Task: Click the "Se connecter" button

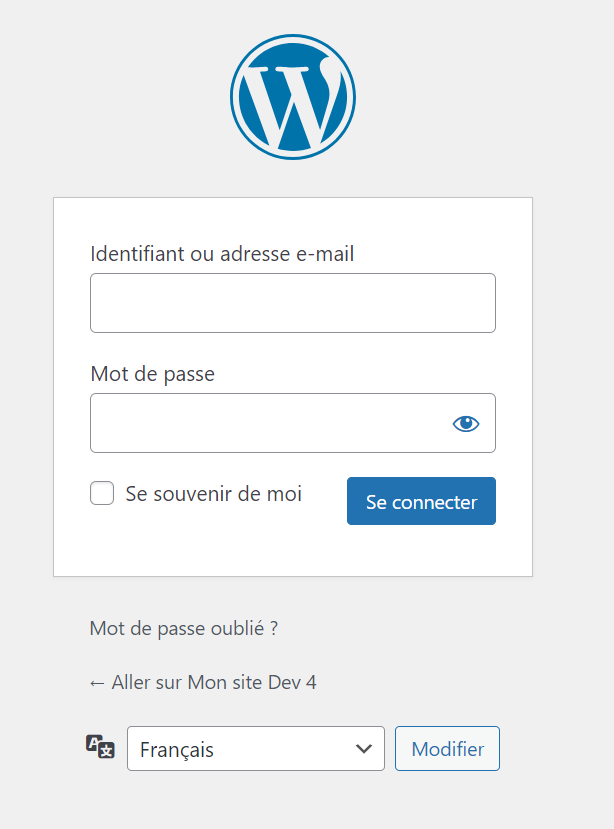Action: click(421, 501)
